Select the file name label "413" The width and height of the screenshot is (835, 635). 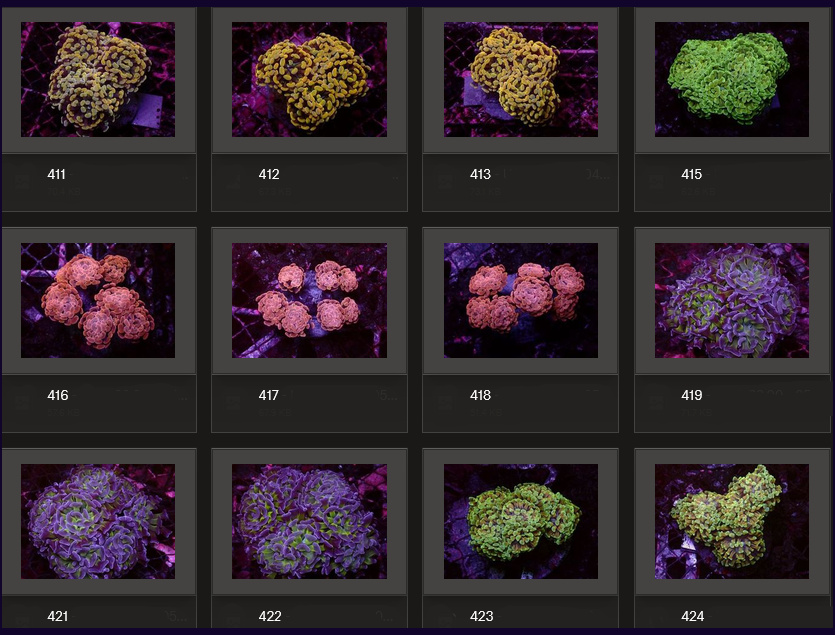click(480, 174)
